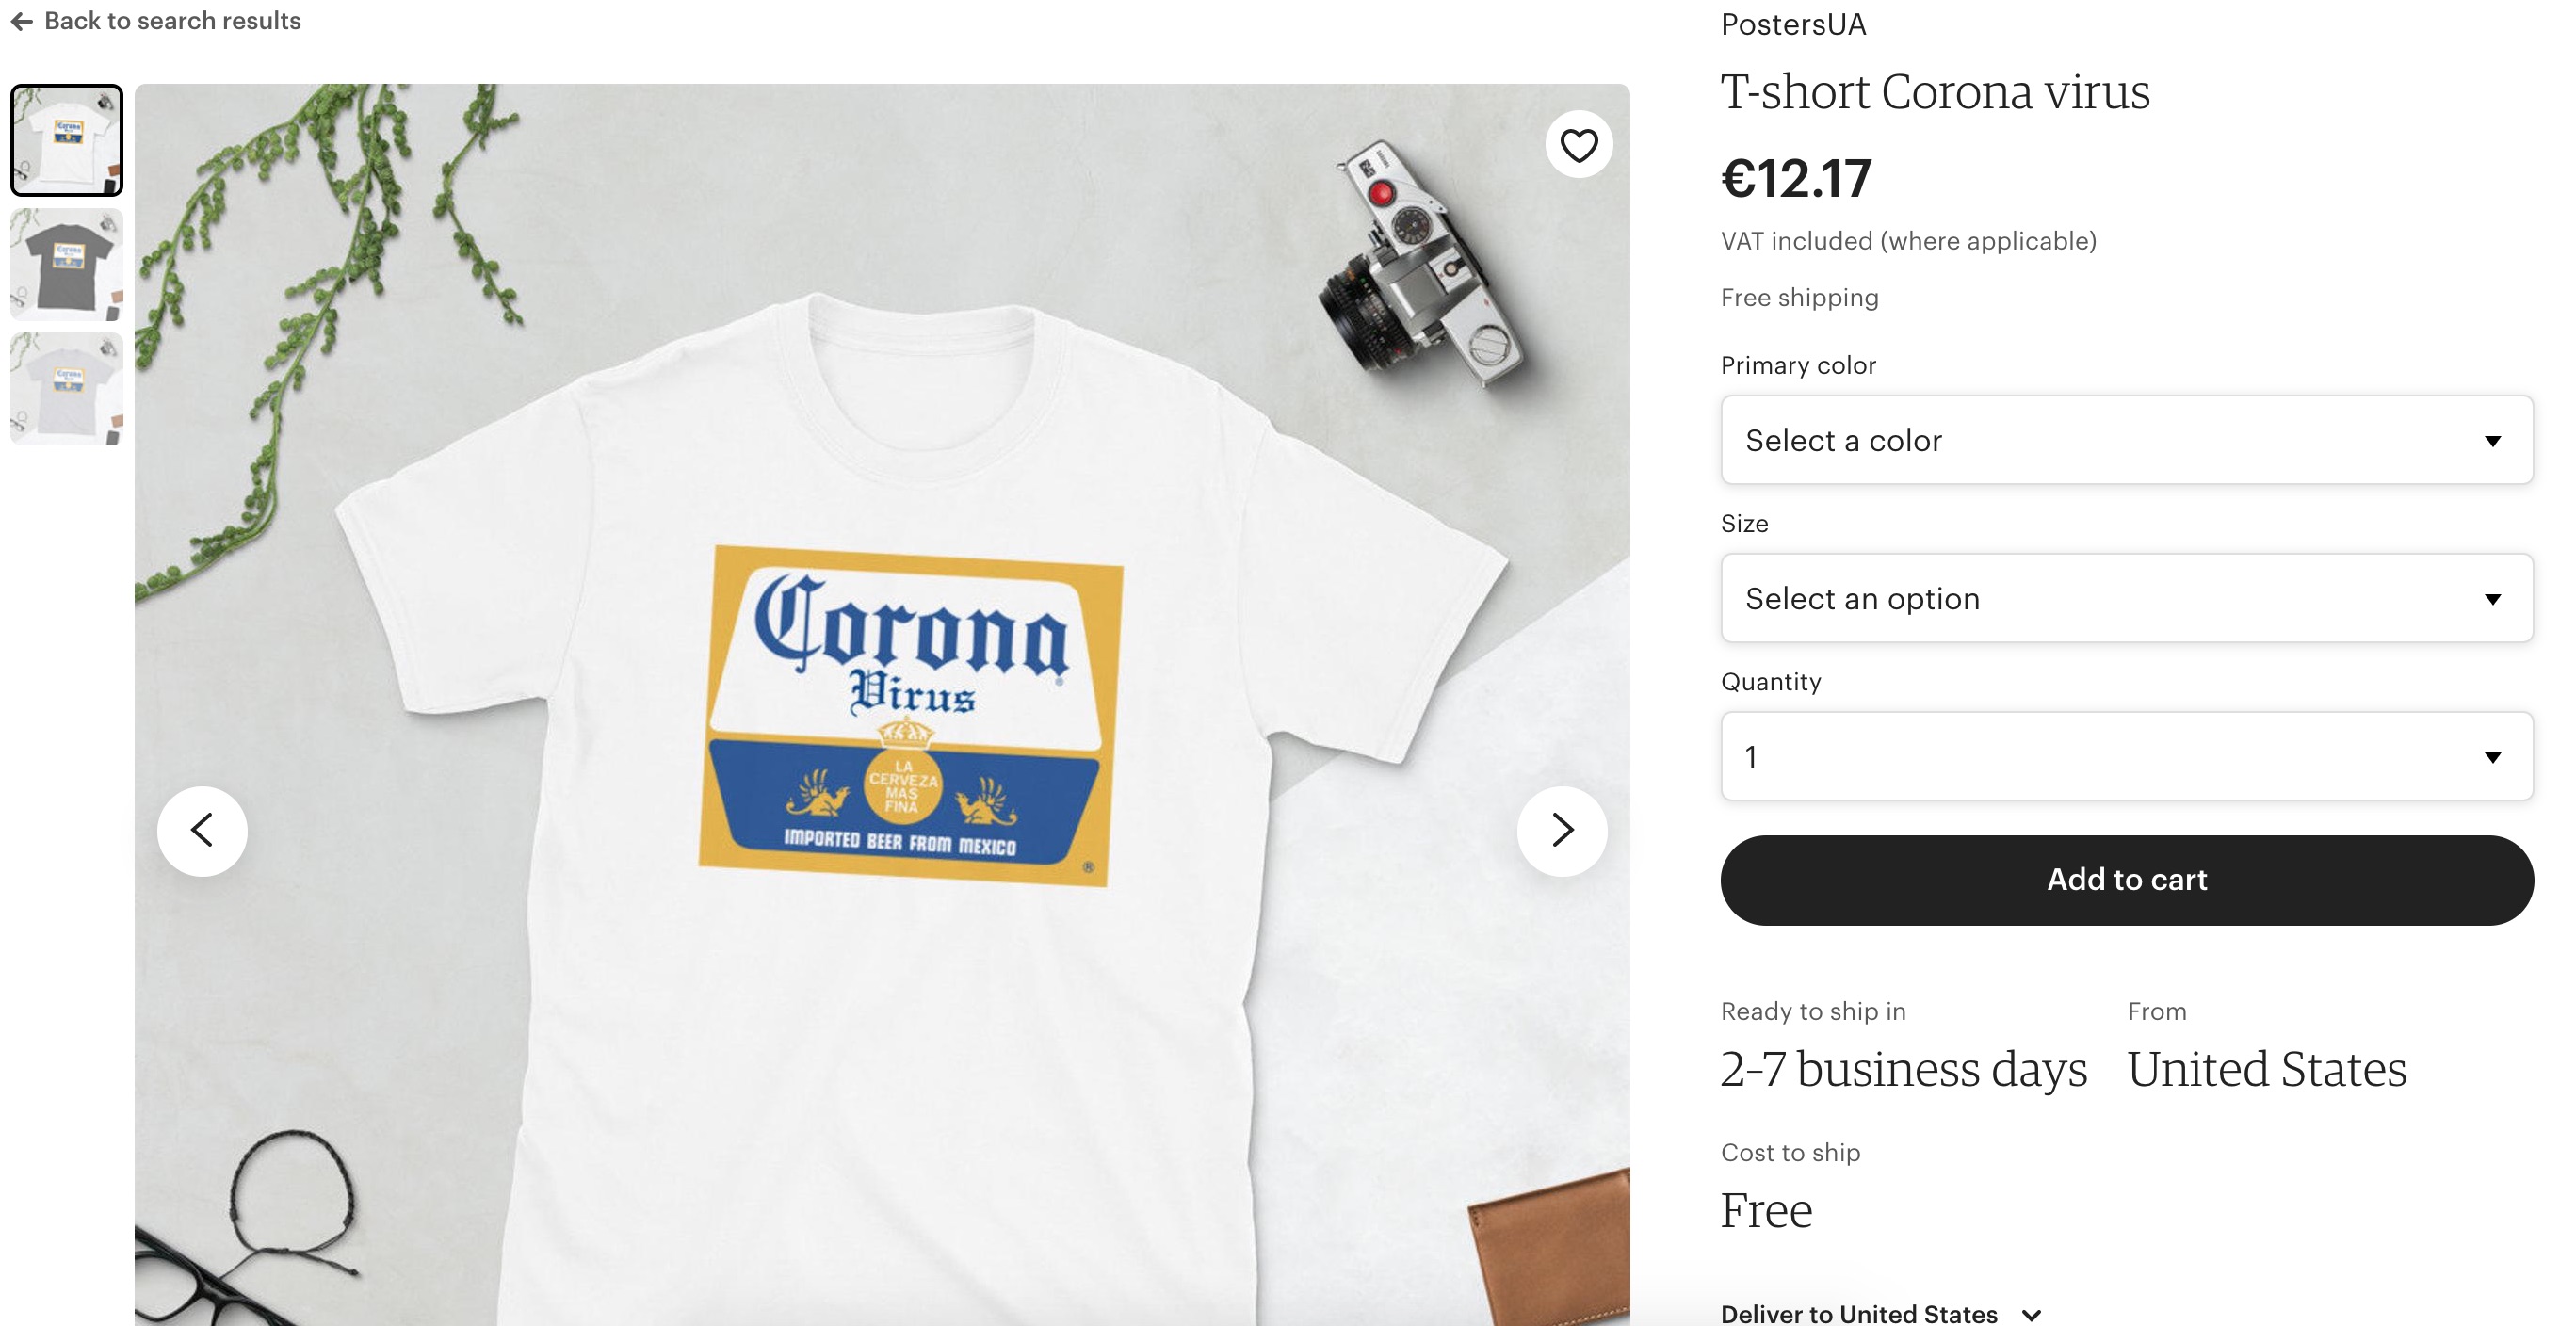The image size is (2576, 1326).
Task: Click the back arrow beside search results
Action: (x=22, y=21)
